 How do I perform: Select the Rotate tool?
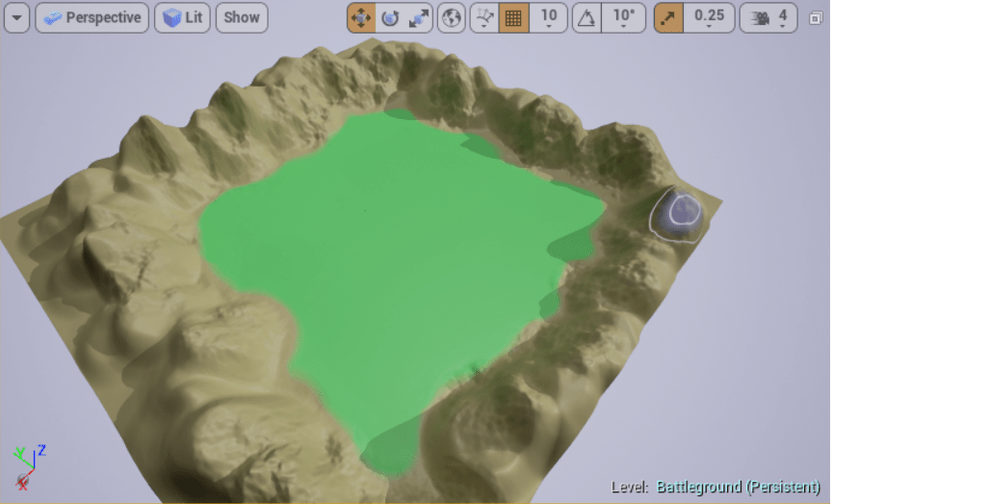coord(390,18)
